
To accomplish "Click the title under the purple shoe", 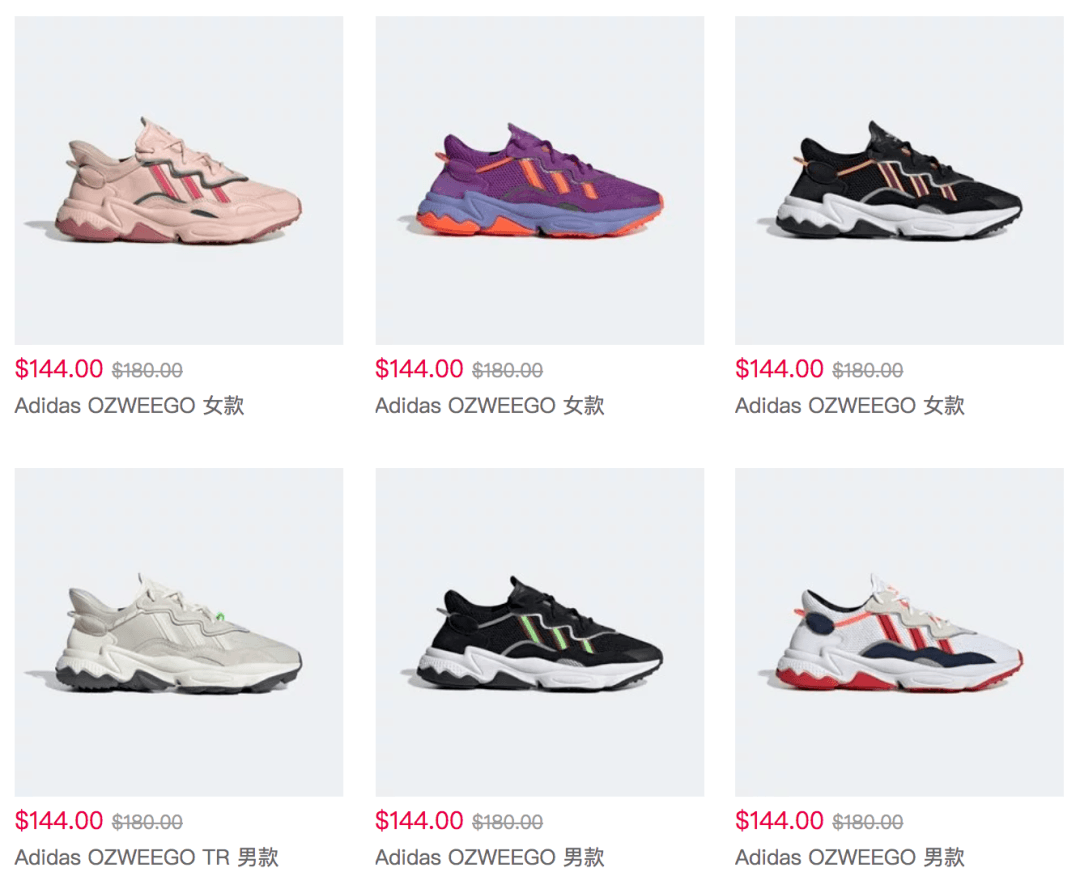I will [x=490, y=406].
